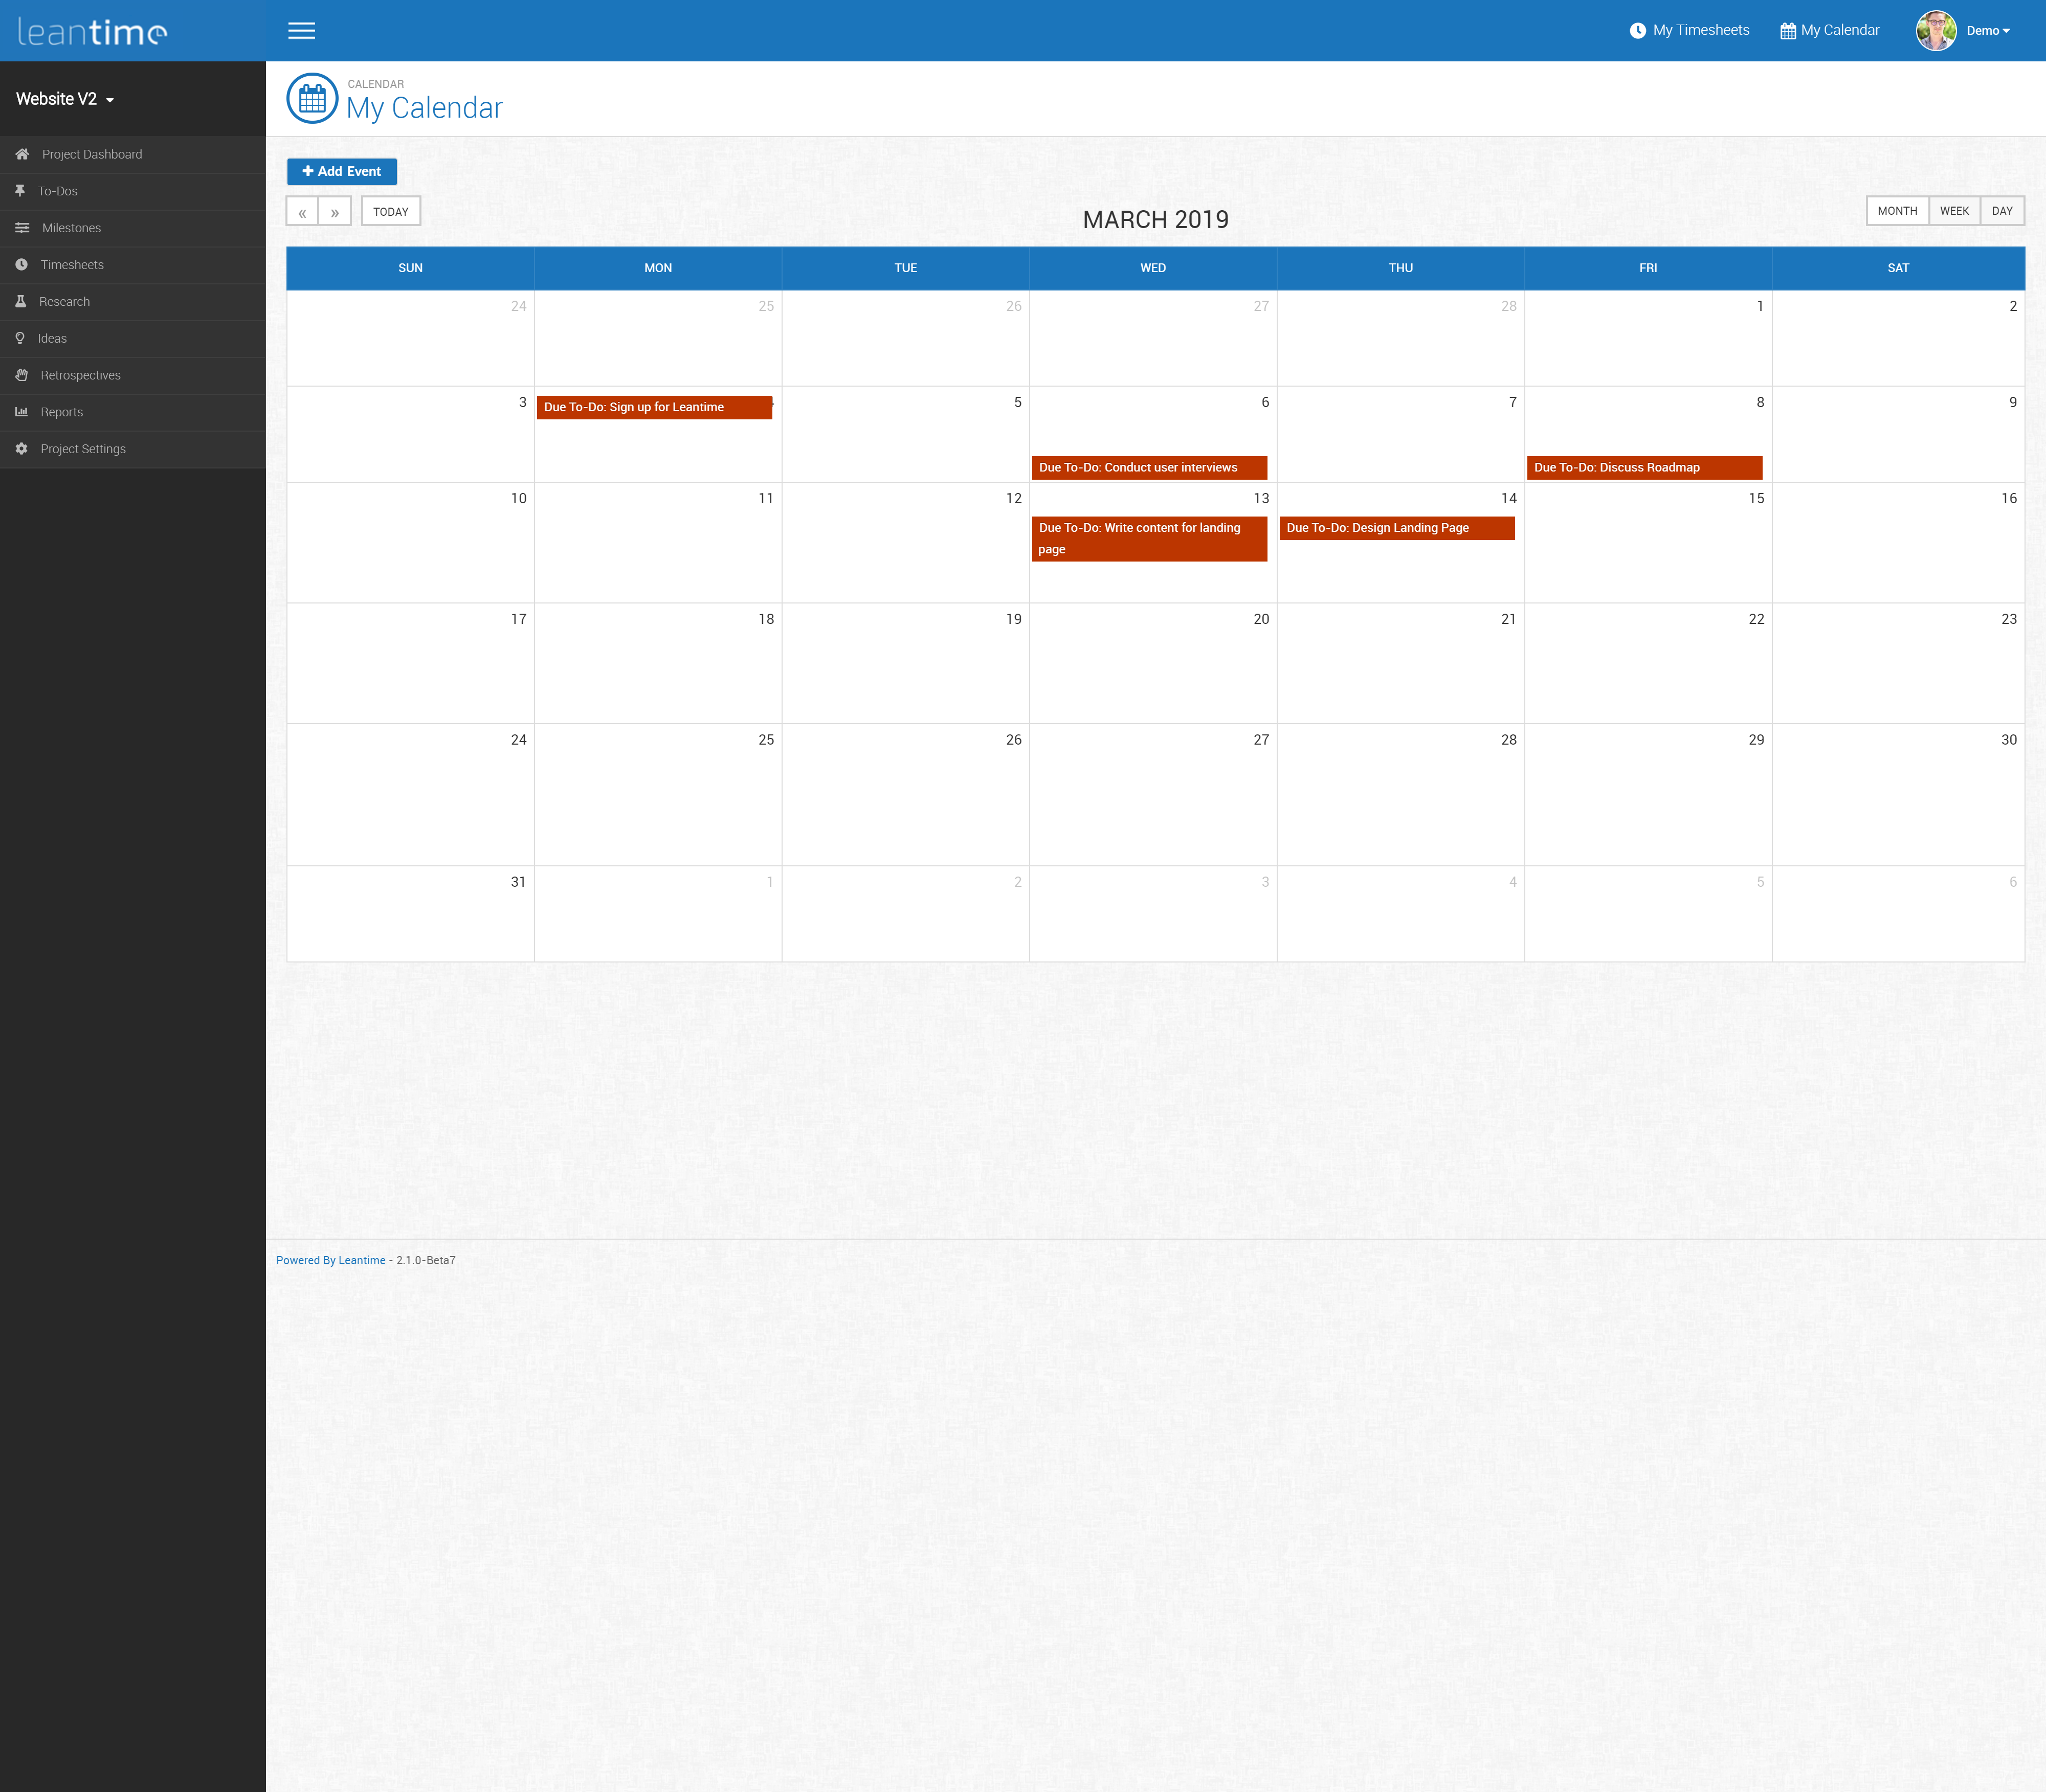This screenshot has width=2046, height=1792.
Task: Click the lightbulb icon beside Ideas
Action: point(20,338)
